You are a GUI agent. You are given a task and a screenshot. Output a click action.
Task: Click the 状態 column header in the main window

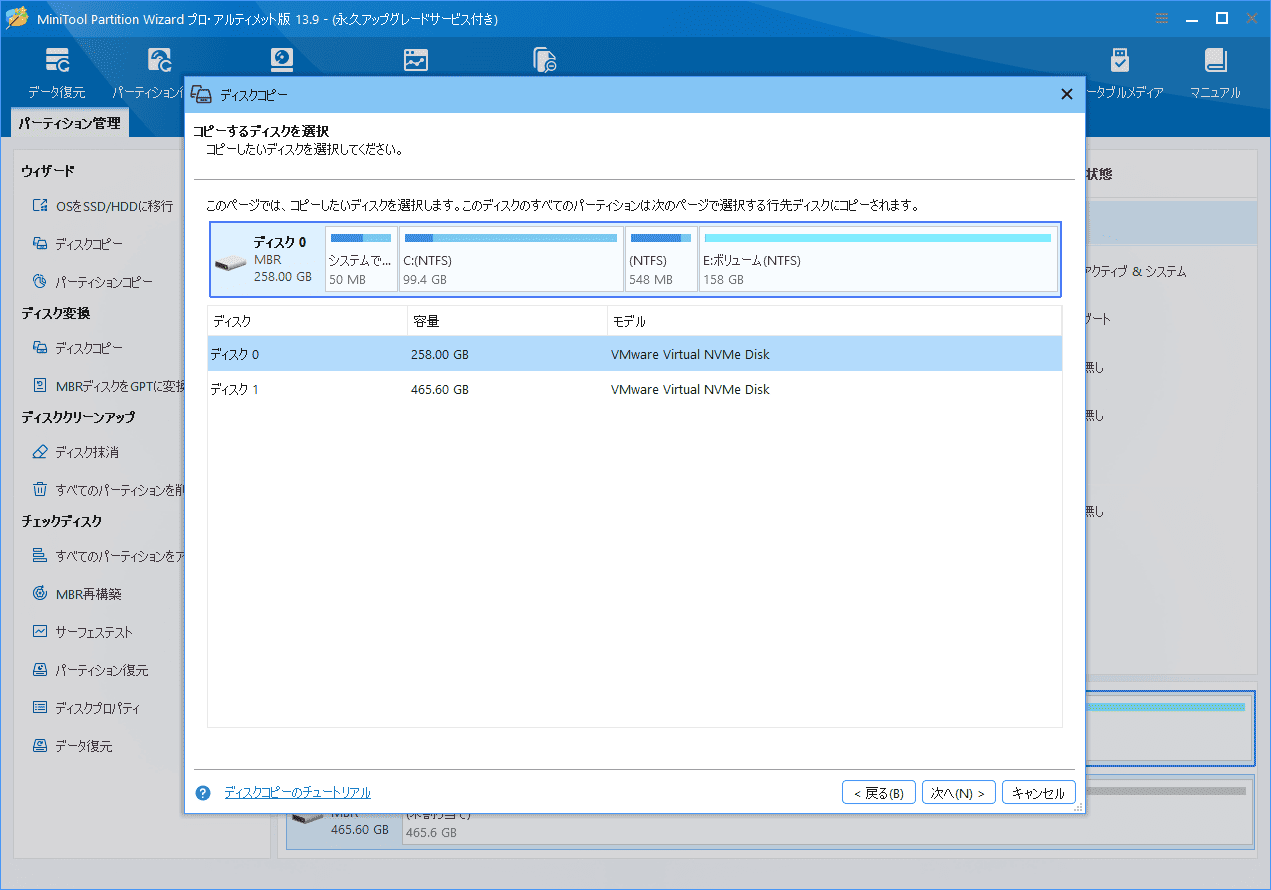(1098, 174)
